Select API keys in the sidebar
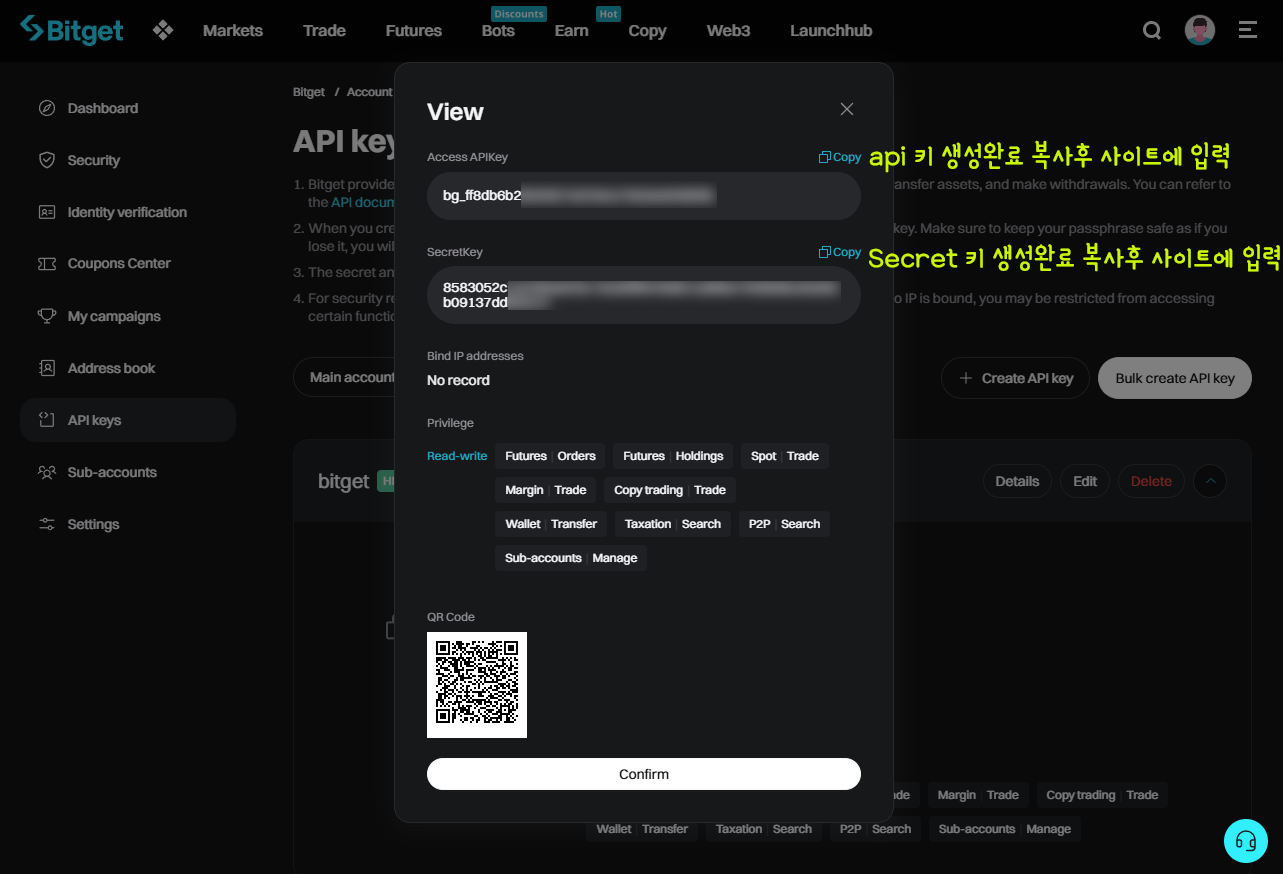Screen dimensions: 1283x874 click(128, 420)
